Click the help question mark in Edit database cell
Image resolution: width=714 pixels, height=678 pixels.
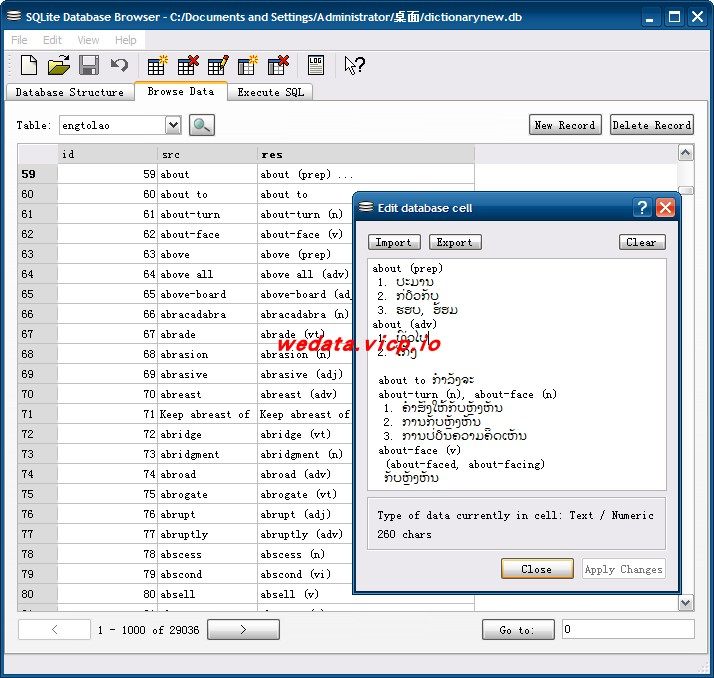(x=642, y=208)
